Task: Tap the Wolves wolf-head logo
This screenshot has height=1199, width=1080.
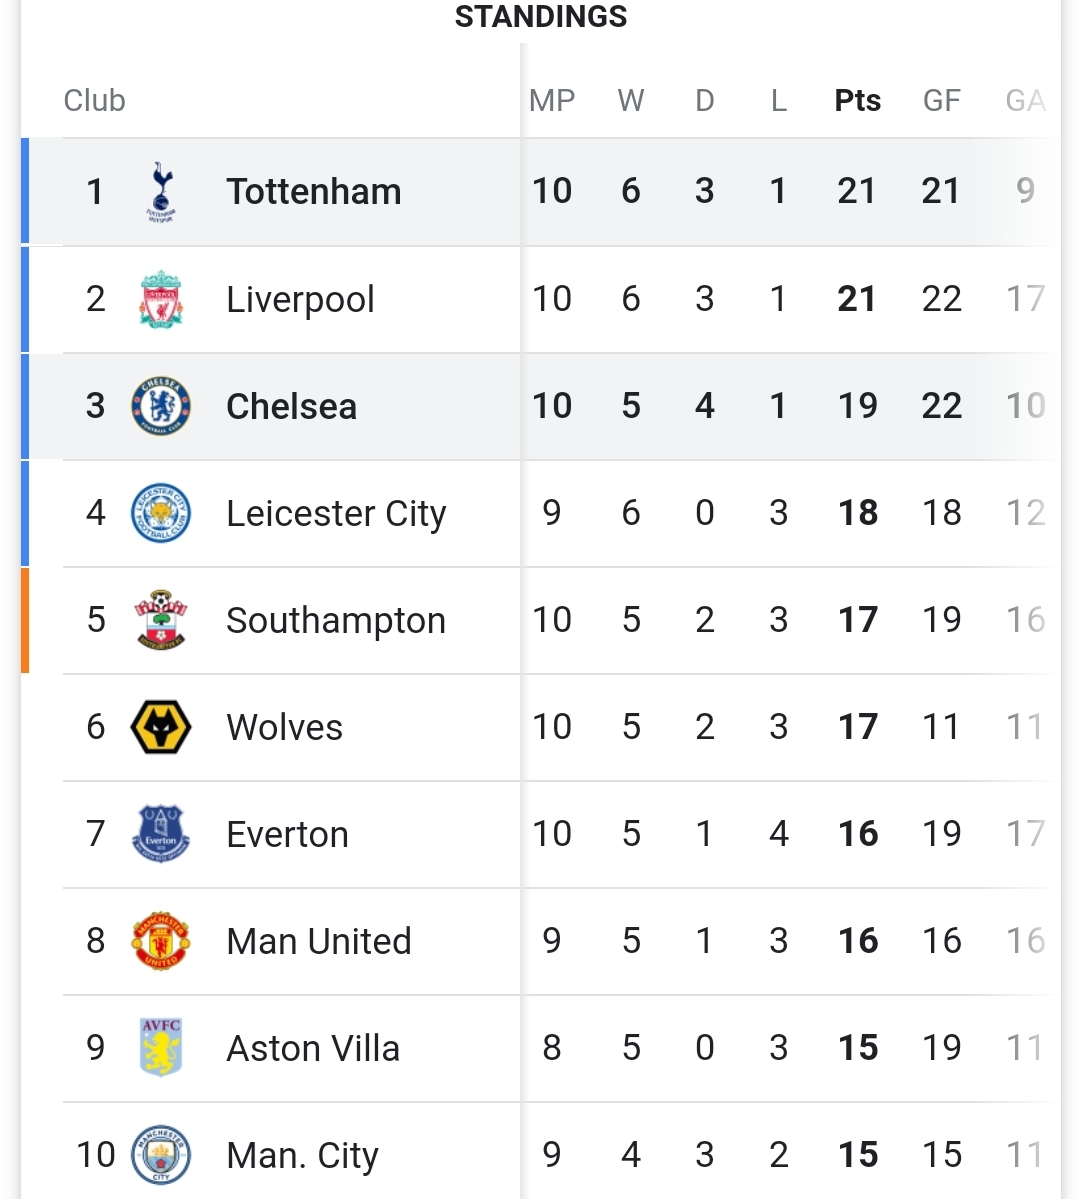Action: click(x=161, y=727)
